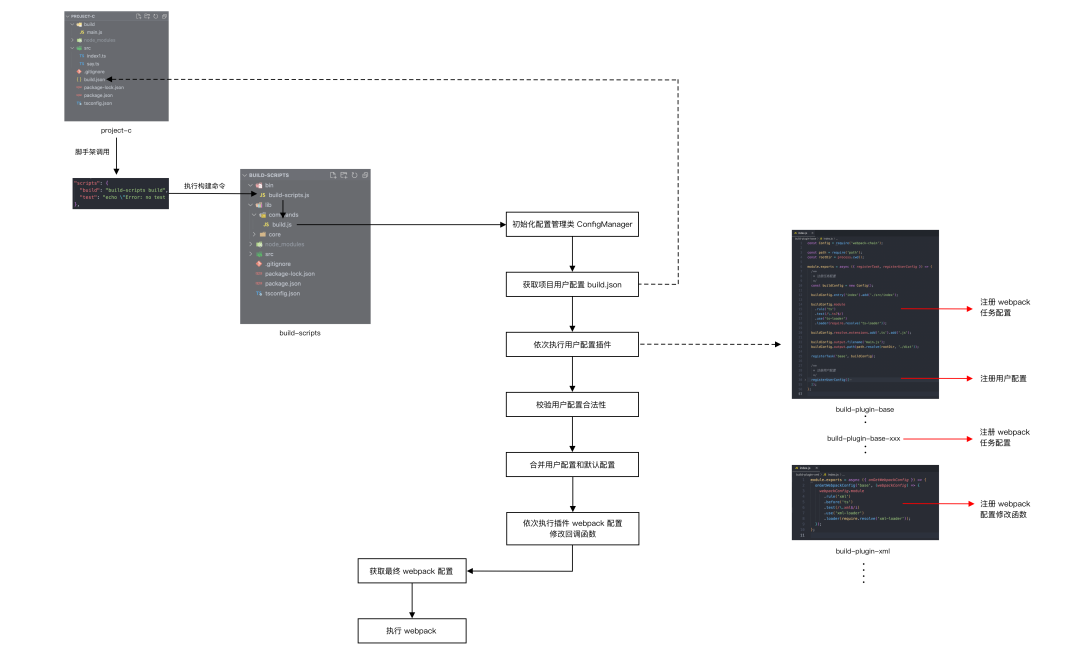The height and width of the screenshot is (665, 1080).
Task: Click the scripts JSON code snippet
Action: [121, 193]
